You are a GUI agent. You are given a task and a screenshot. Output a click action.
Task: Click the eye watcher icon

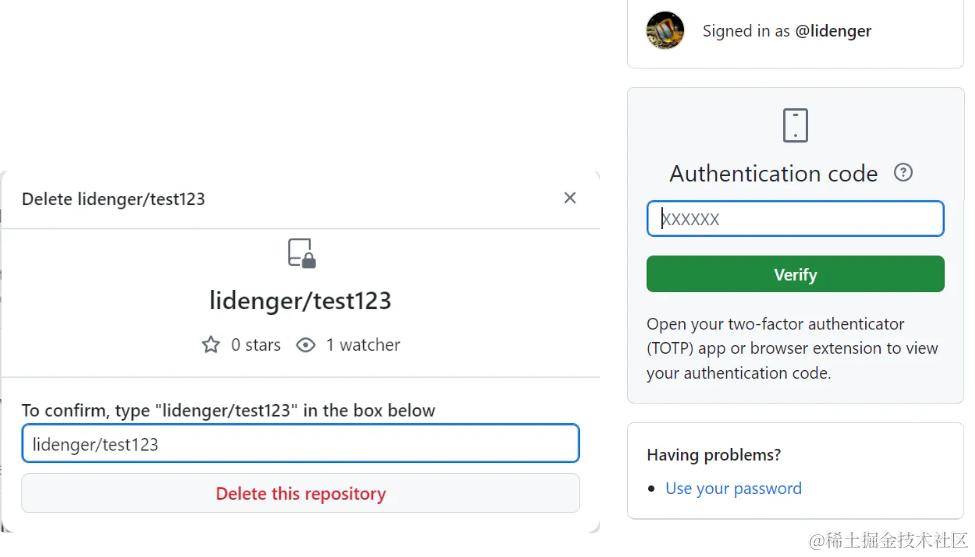[x=306, y=345]
